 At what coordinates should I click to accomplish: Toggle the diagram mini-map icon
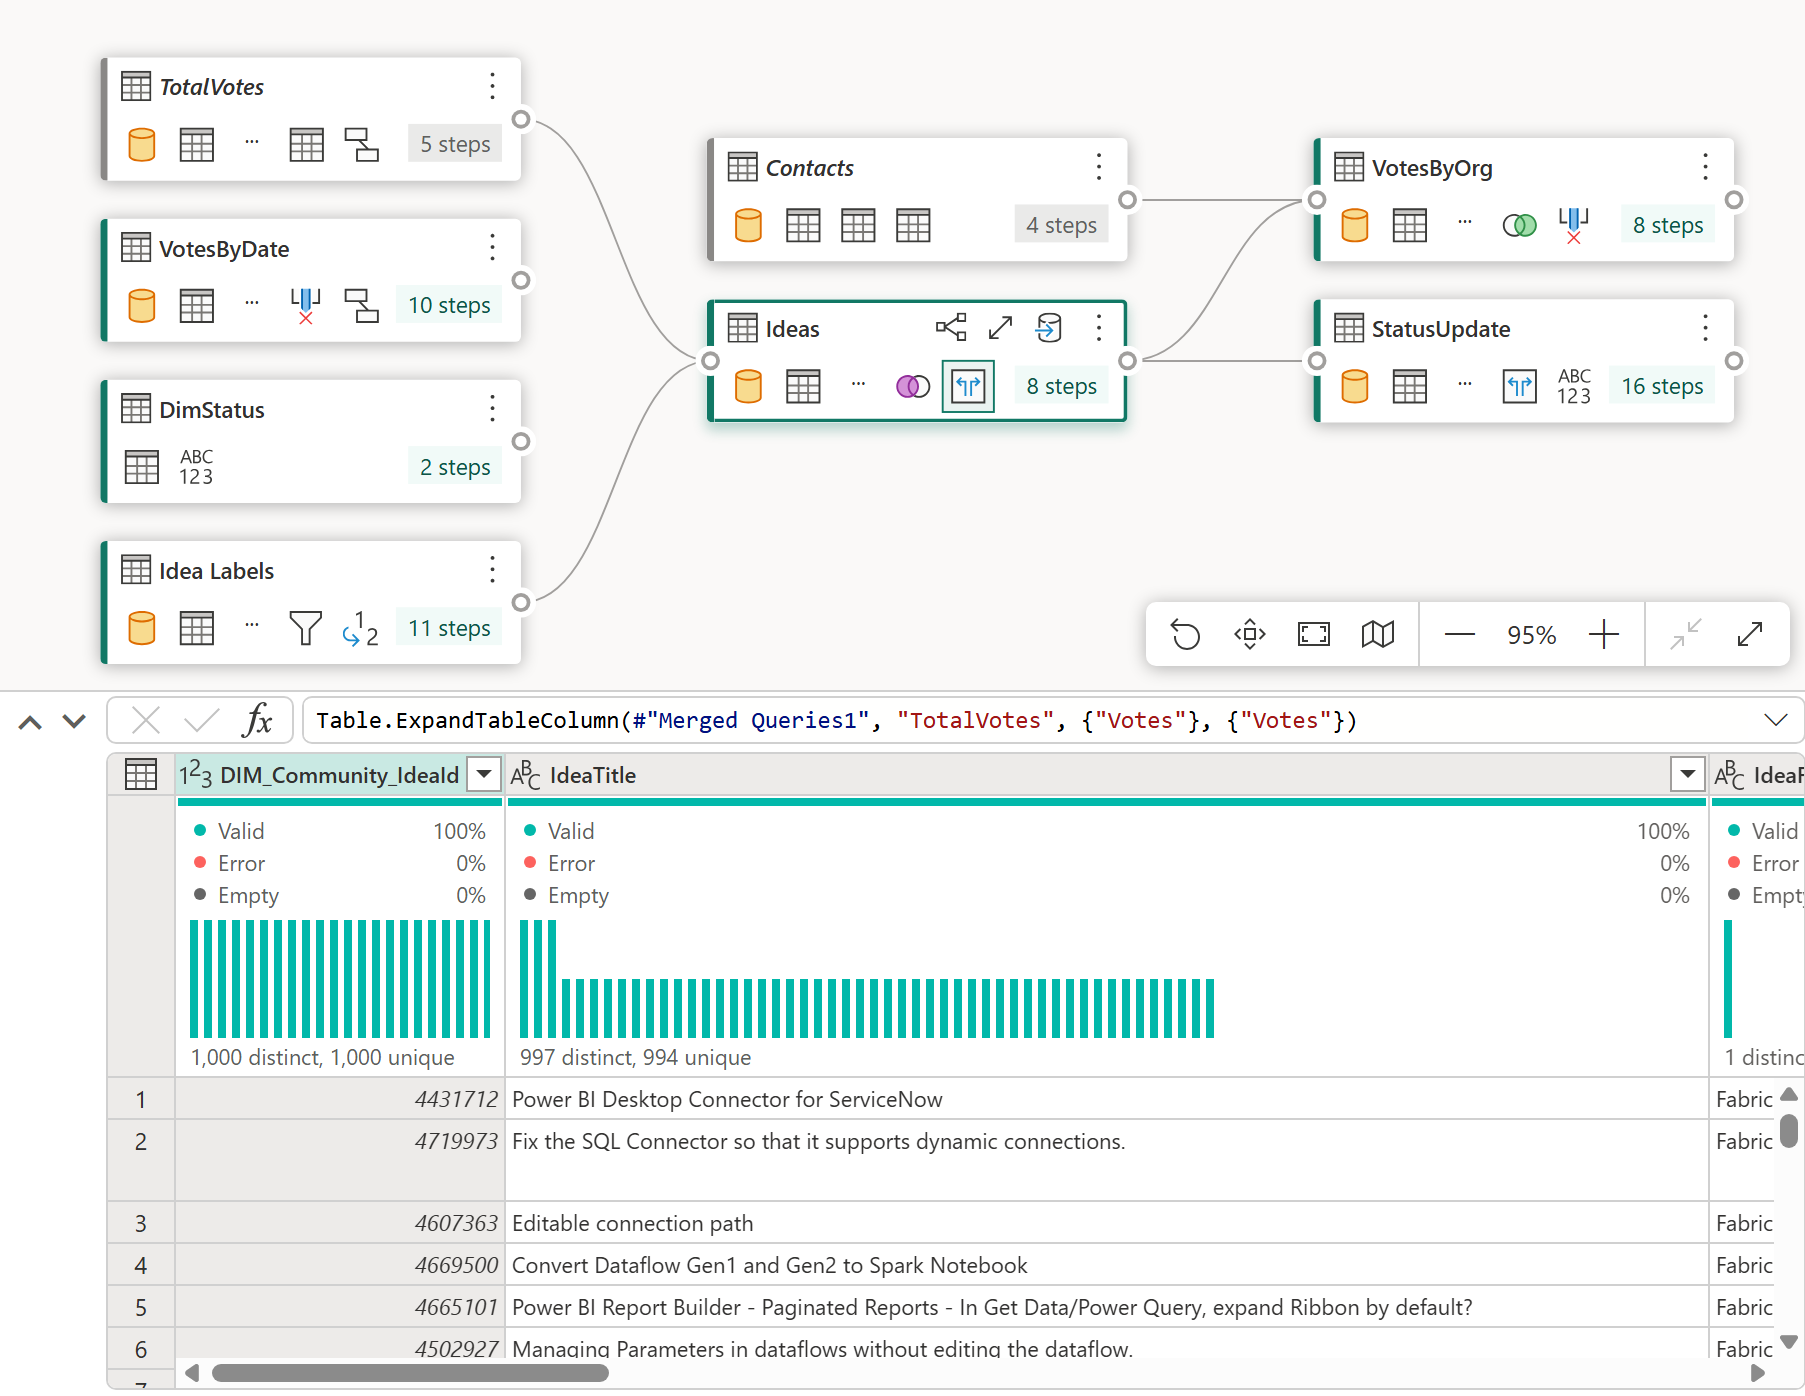[x=1377, y=634]
